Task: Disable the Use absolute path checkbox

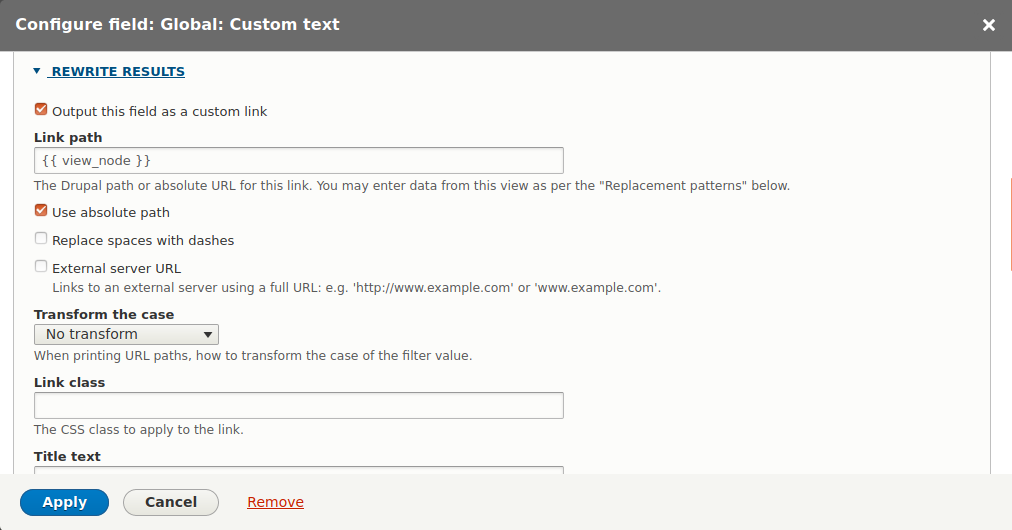Action: tap(41, 211)
